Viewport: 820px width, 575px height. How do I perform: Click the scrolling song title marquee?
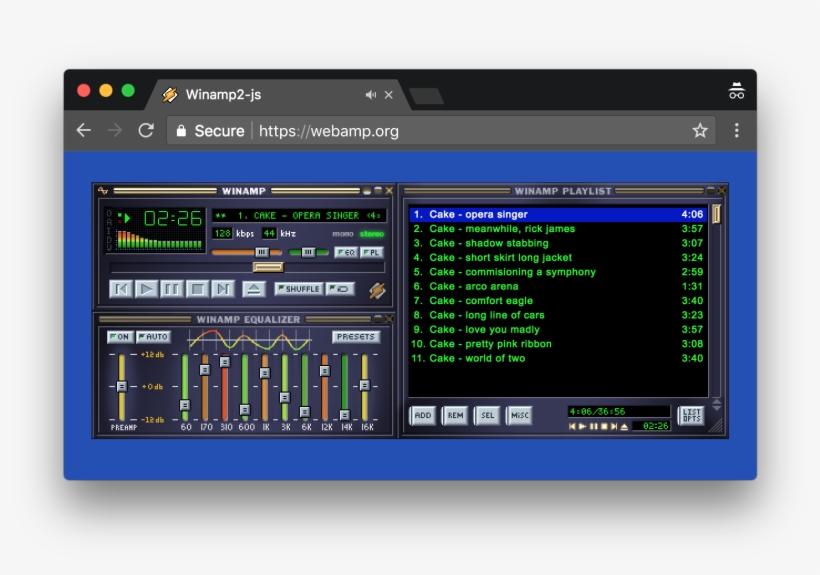point(299,215)
